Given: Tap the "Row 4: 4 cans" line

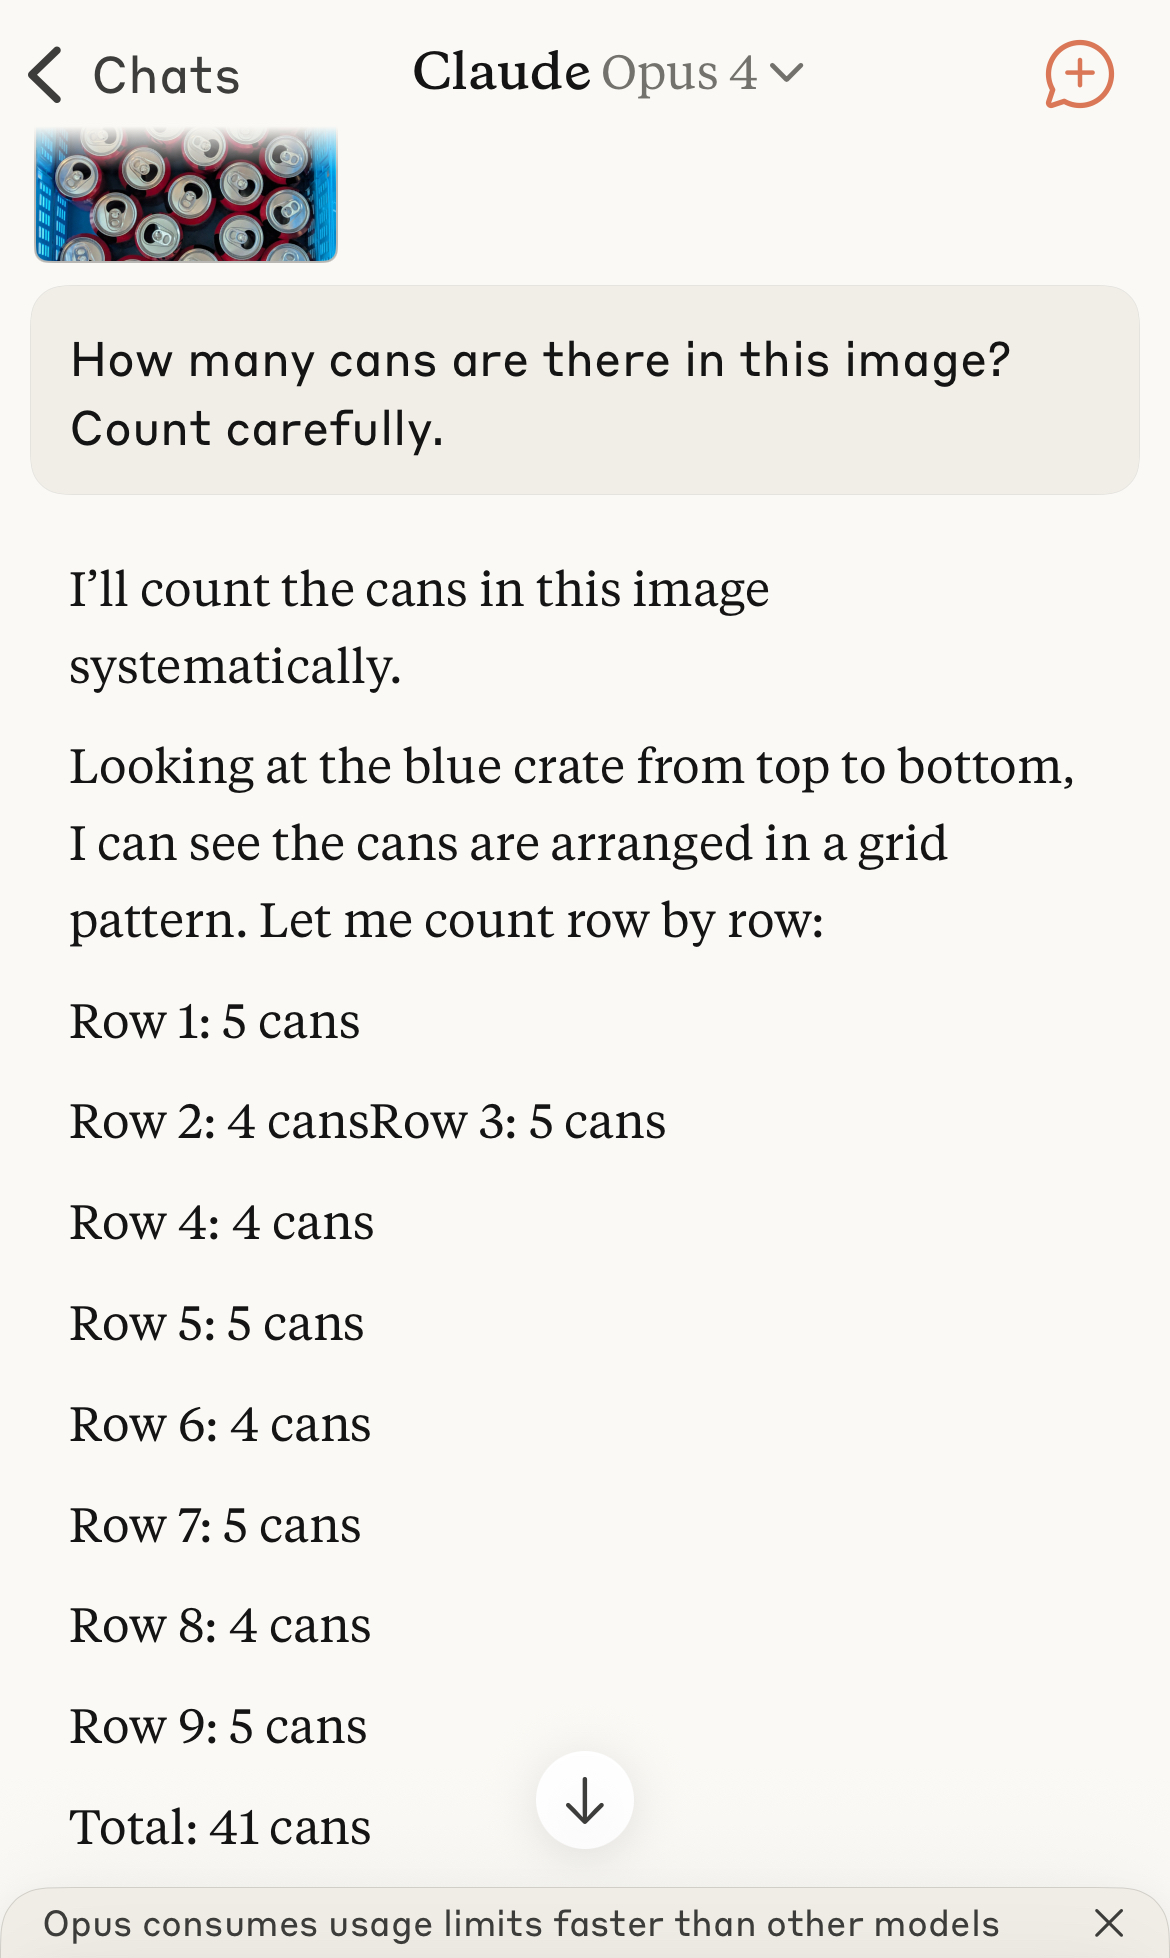Looking at the screenshot, I should click(x=222, y=1222).
